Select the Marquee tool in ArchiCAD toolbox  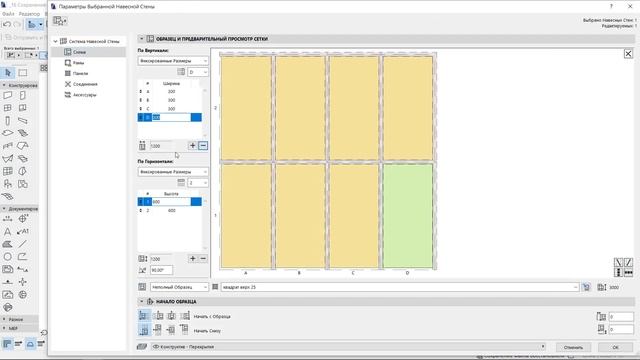(x=22, y=73)
